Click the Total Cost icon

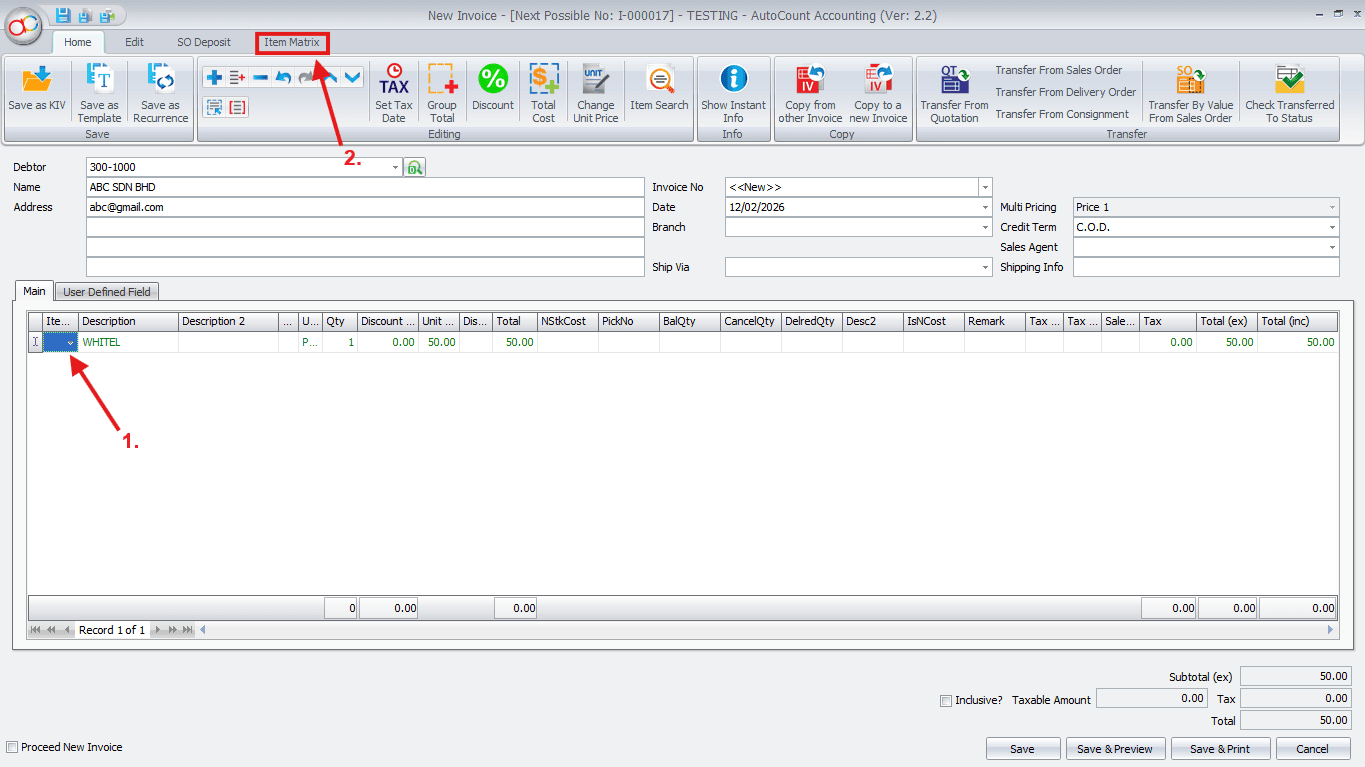click(x=543, y=81)
